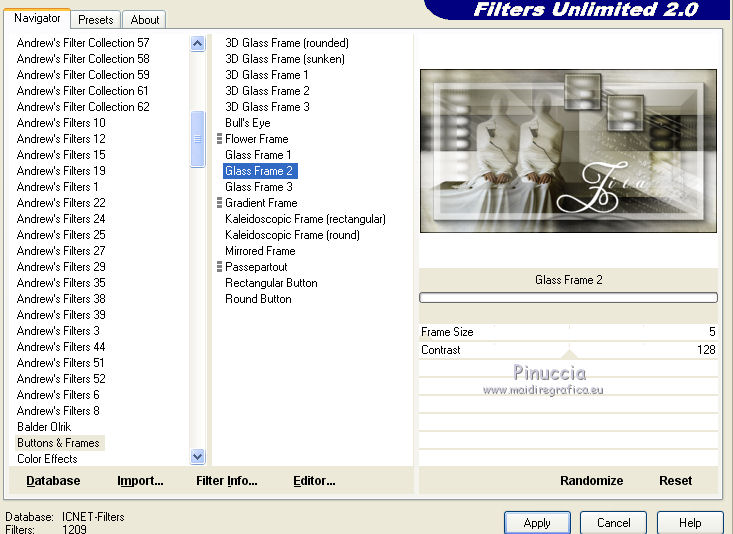The image size is (733, 534).
Task: Click the category list scrollbar thumb
Action: pos(198,139)
